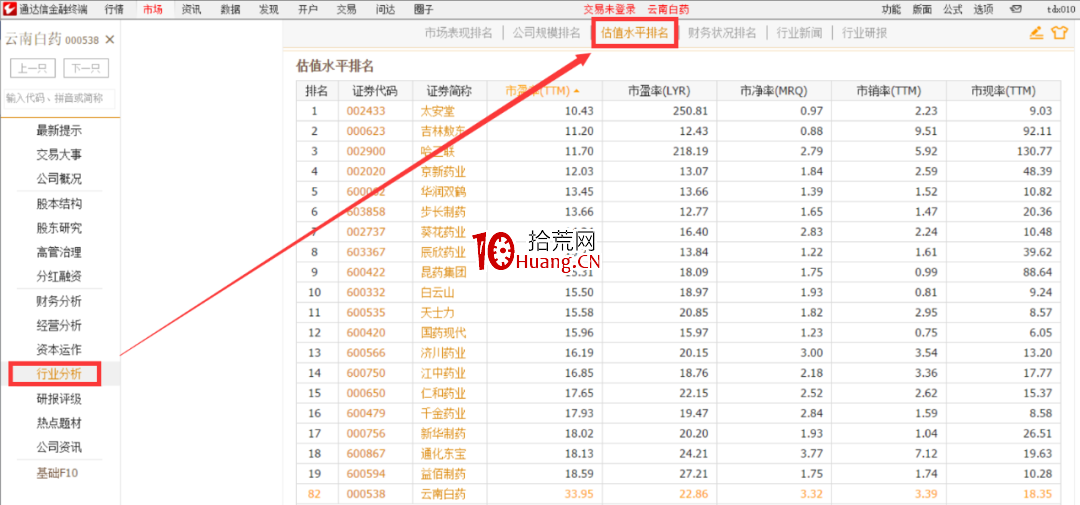Open the 行情 menu

[114, 10]
